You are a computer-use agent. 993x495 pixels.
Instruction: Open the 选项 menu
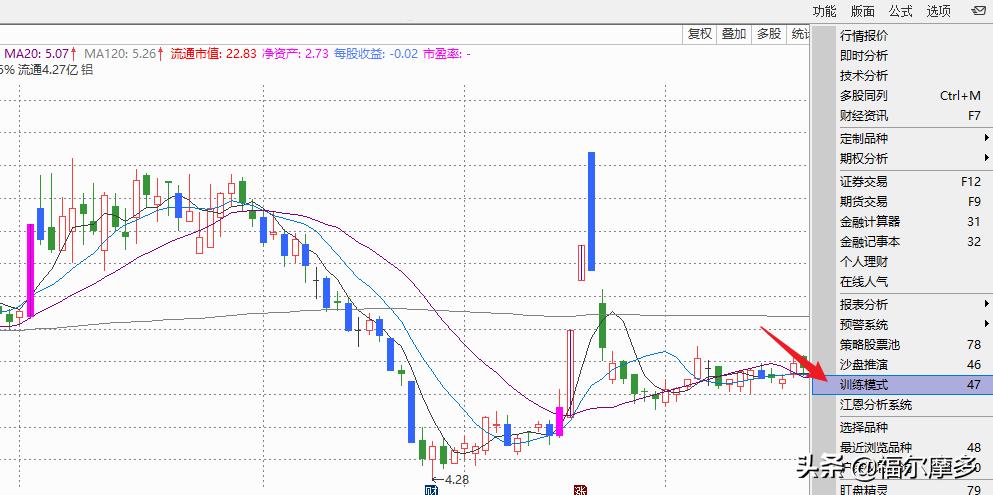[939, 11]
